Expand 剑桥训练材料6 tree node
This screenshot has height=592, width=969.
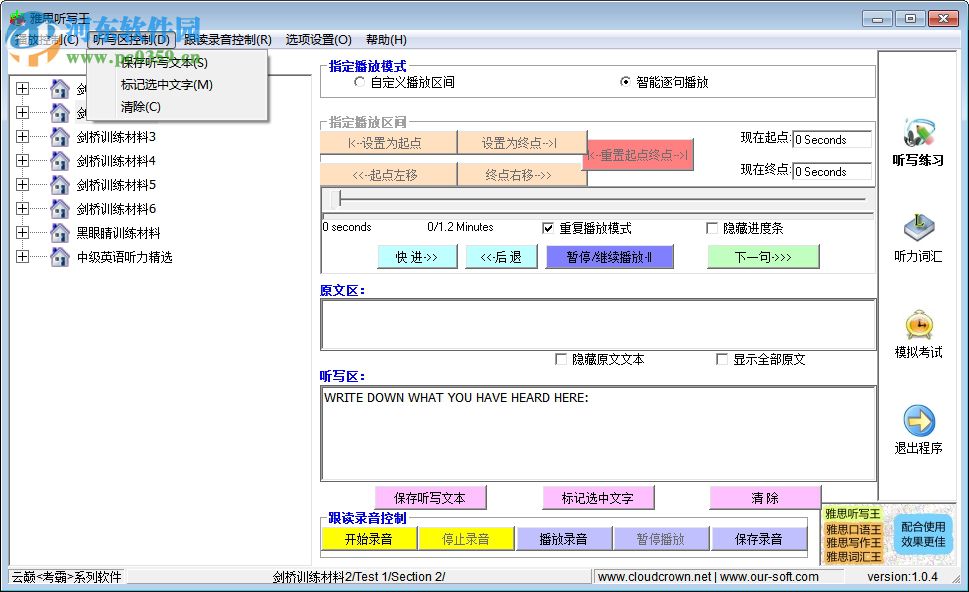[x=22, y=209]
